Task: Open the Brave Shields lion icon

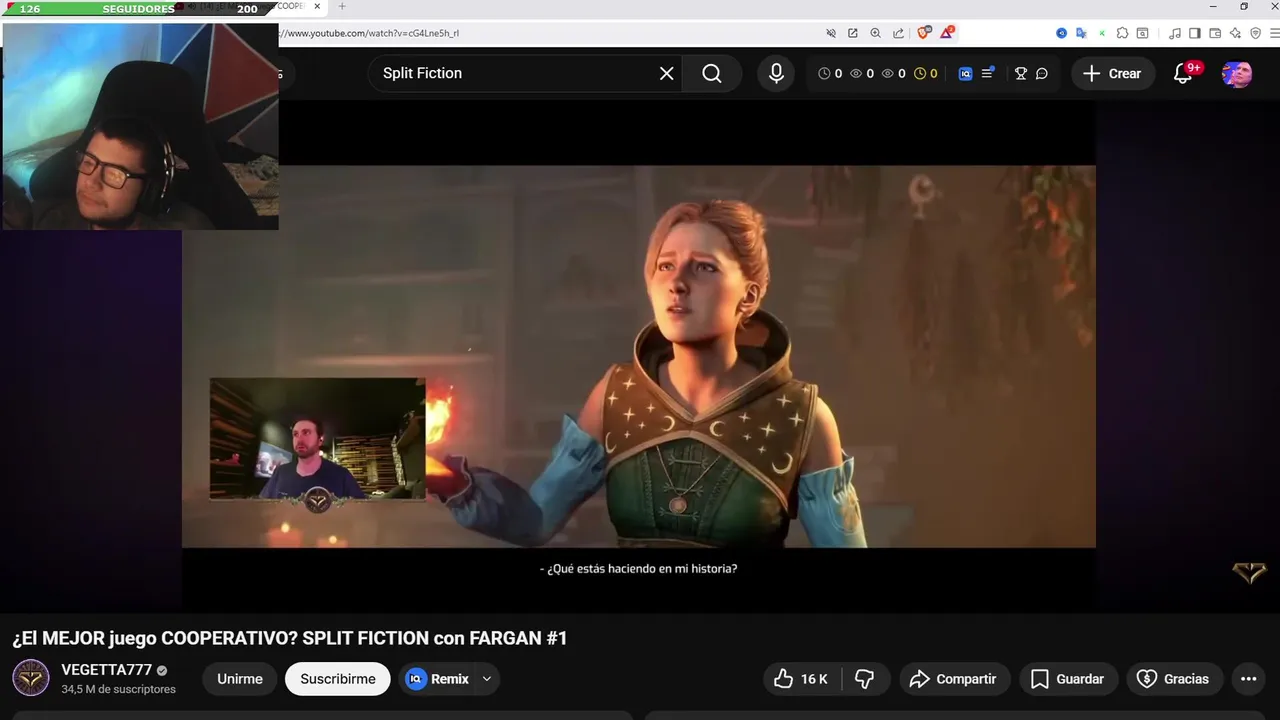Action: [x=924, y=33]
